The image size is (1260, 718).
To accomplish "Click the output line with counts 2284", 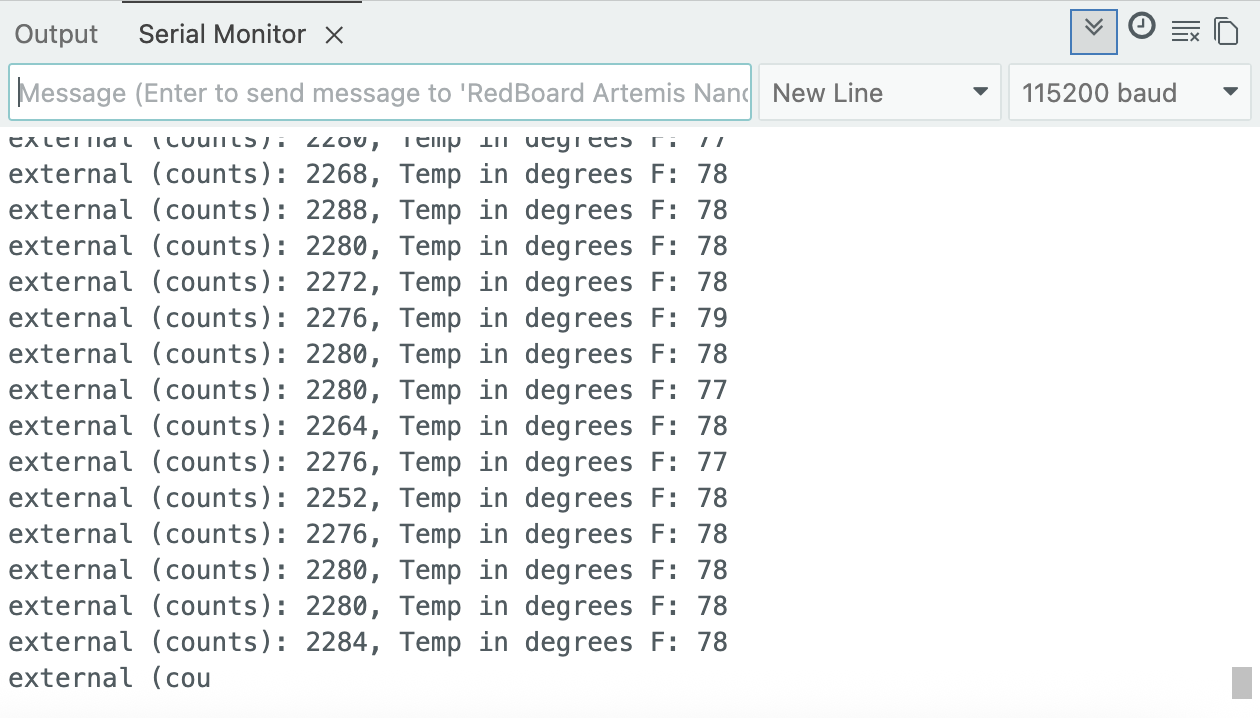I will pos(367,642).
